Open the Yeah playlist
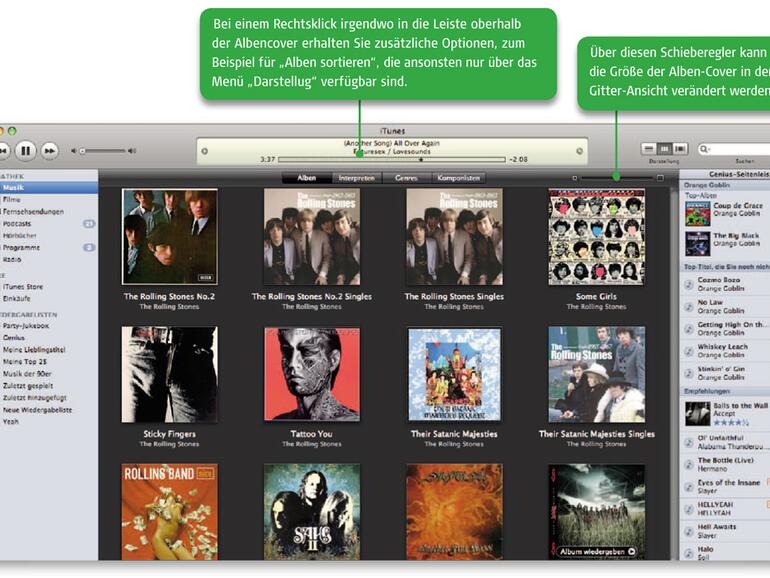 [49, 421]
